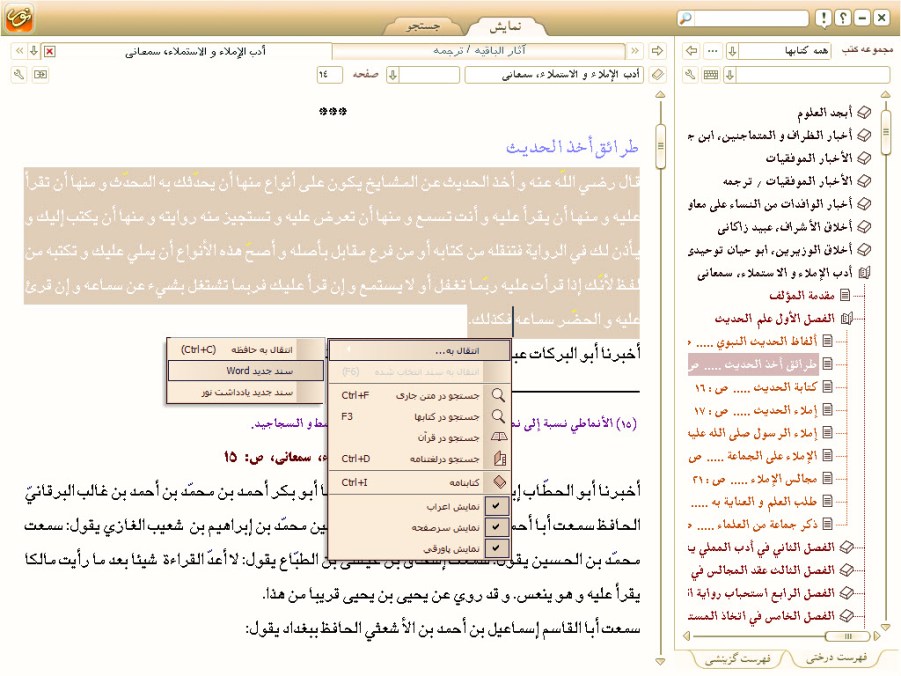
Task: Click the page icon beside کتابة الحدیث
Action: 827,387
